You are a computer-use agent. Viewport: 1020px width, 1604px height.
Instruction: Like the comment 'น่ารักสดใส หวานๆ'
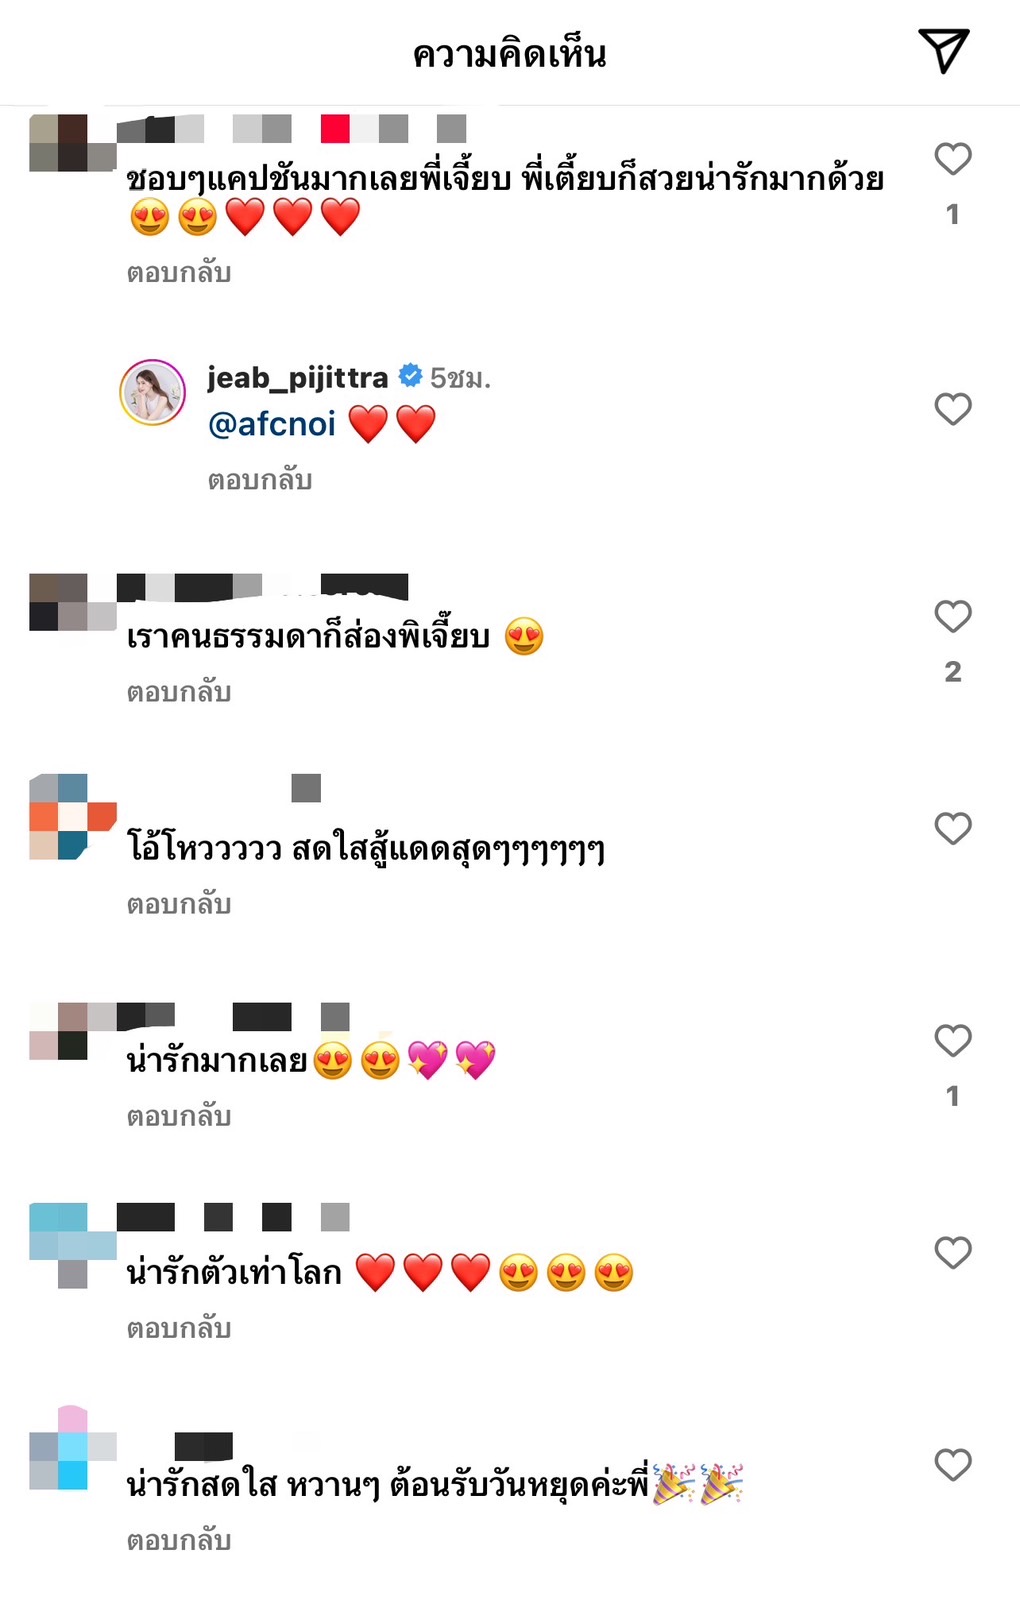coord(953,1464)
